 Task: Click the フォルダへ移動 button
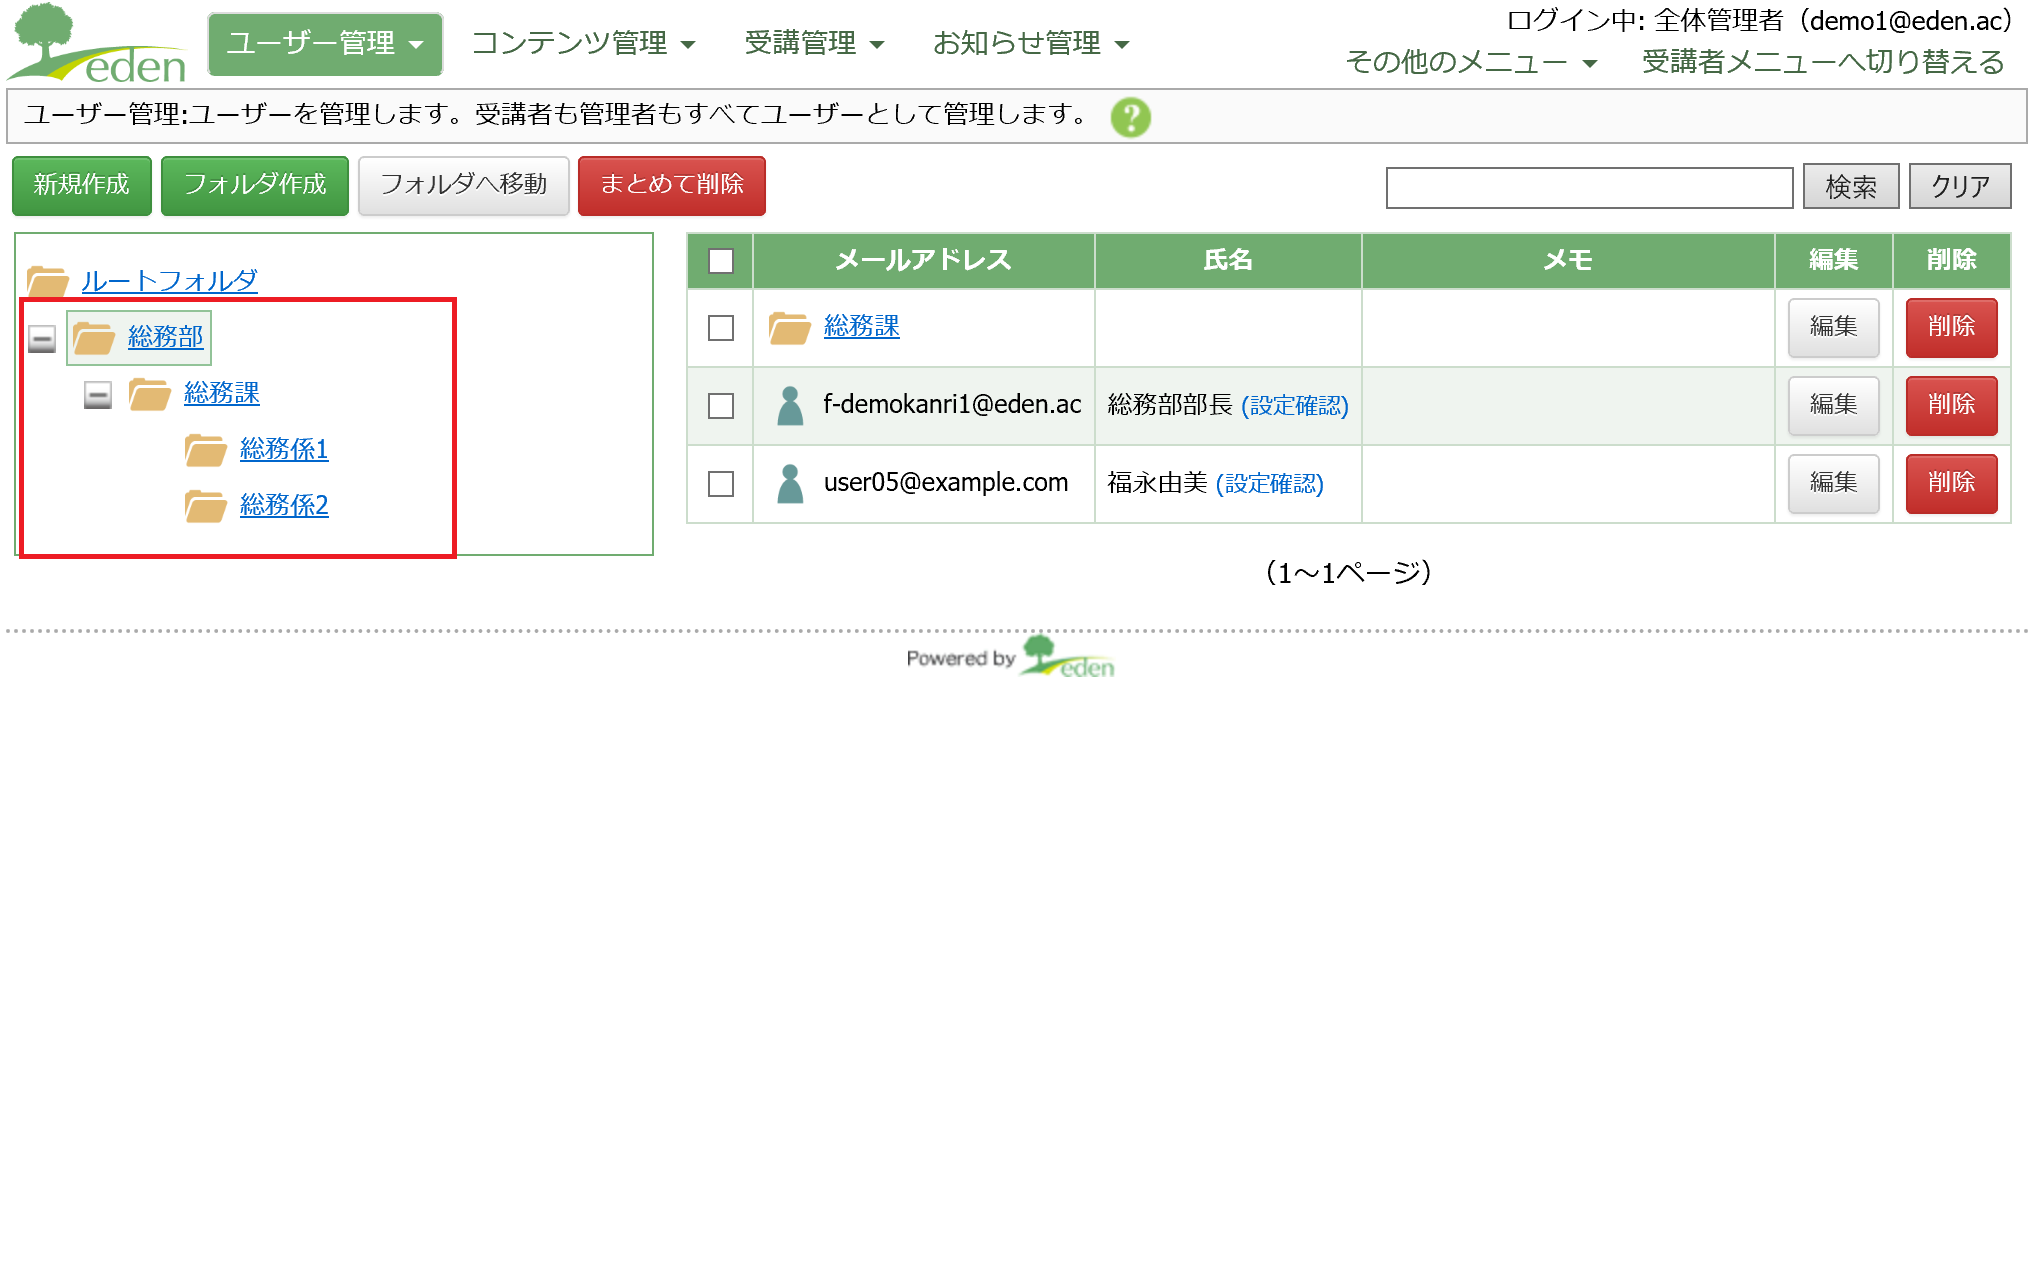click(464, 185)
